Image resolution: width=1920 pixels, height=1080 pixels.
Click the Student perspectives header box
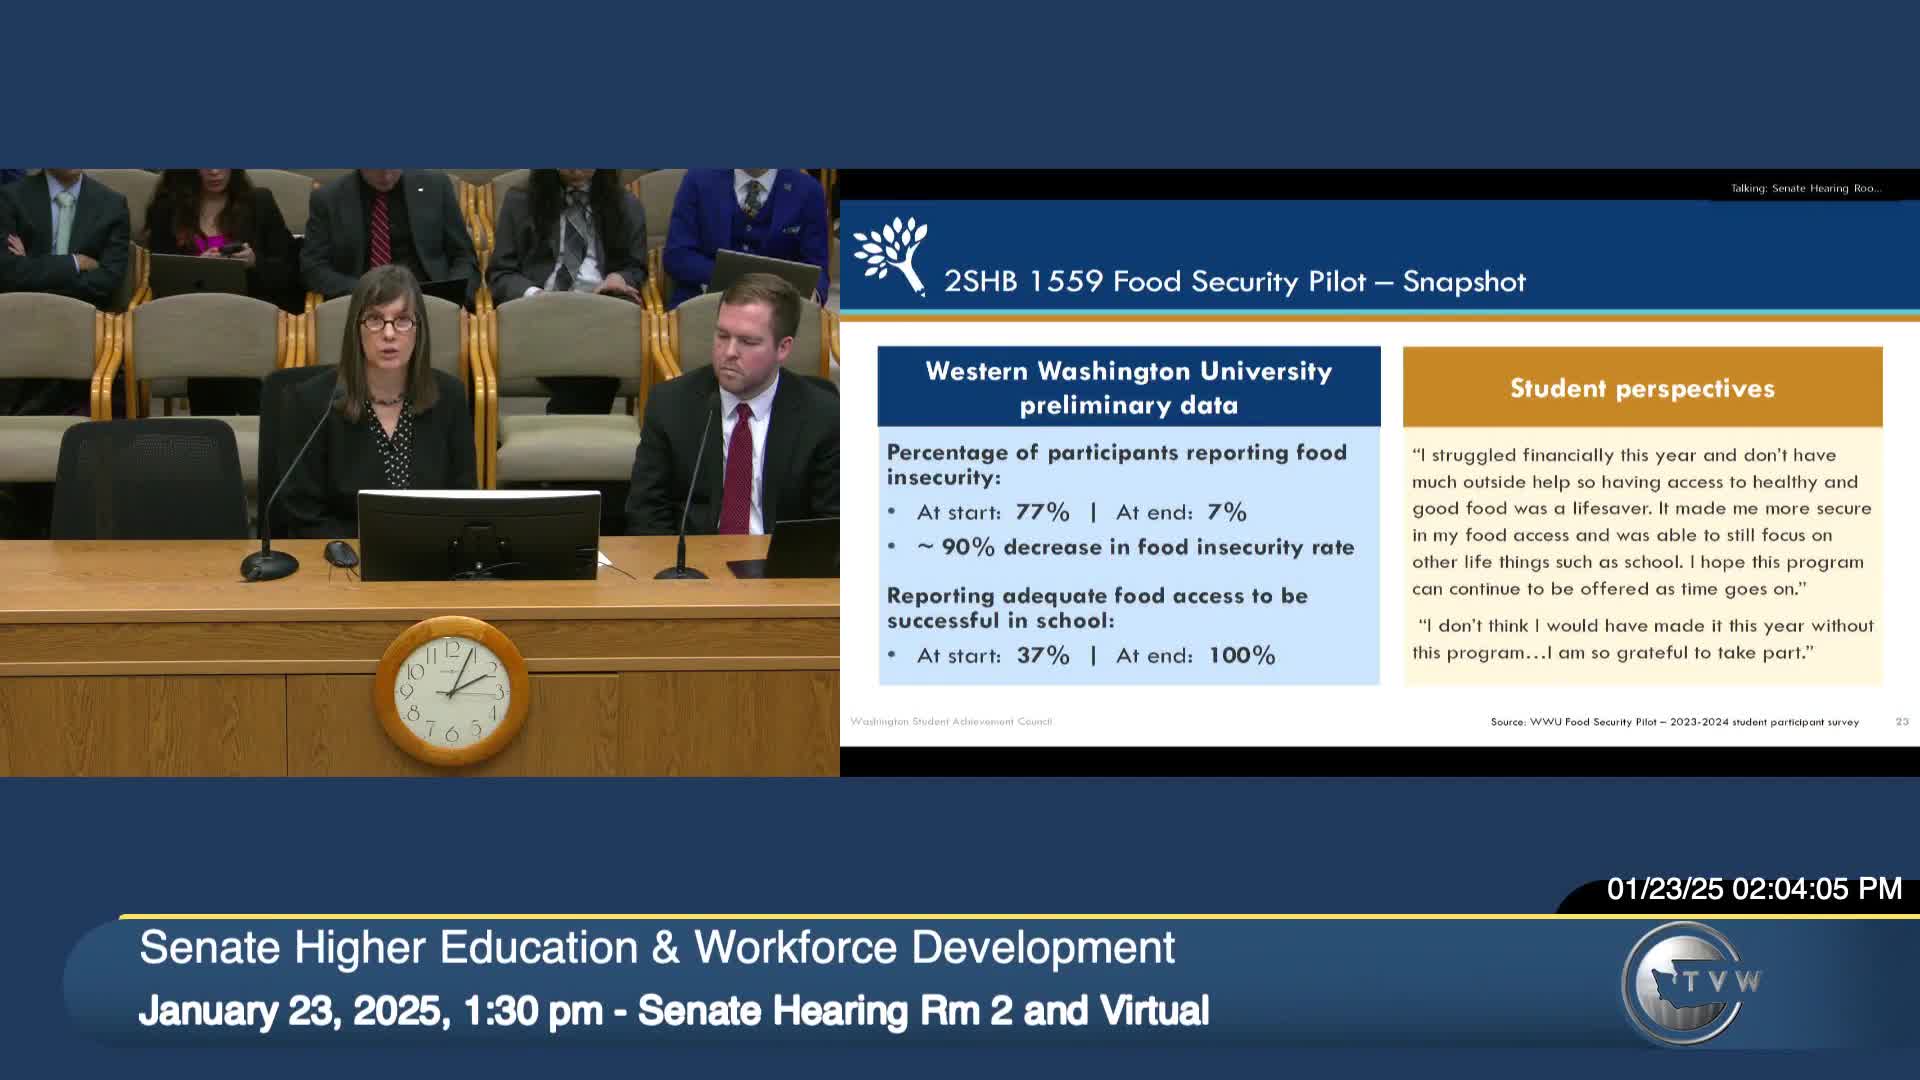coord(1642,388)
